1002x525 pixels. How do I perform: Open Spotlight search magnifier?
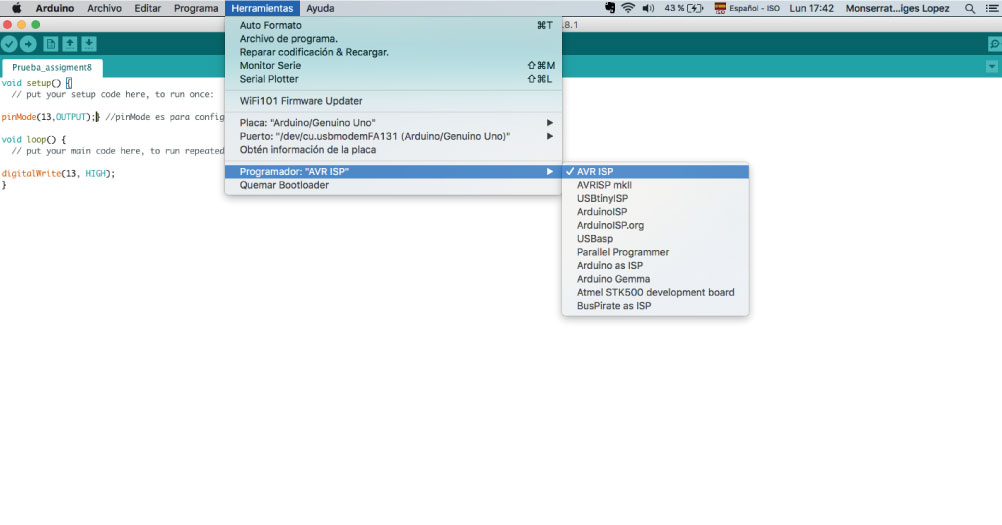tap(970, 8)
